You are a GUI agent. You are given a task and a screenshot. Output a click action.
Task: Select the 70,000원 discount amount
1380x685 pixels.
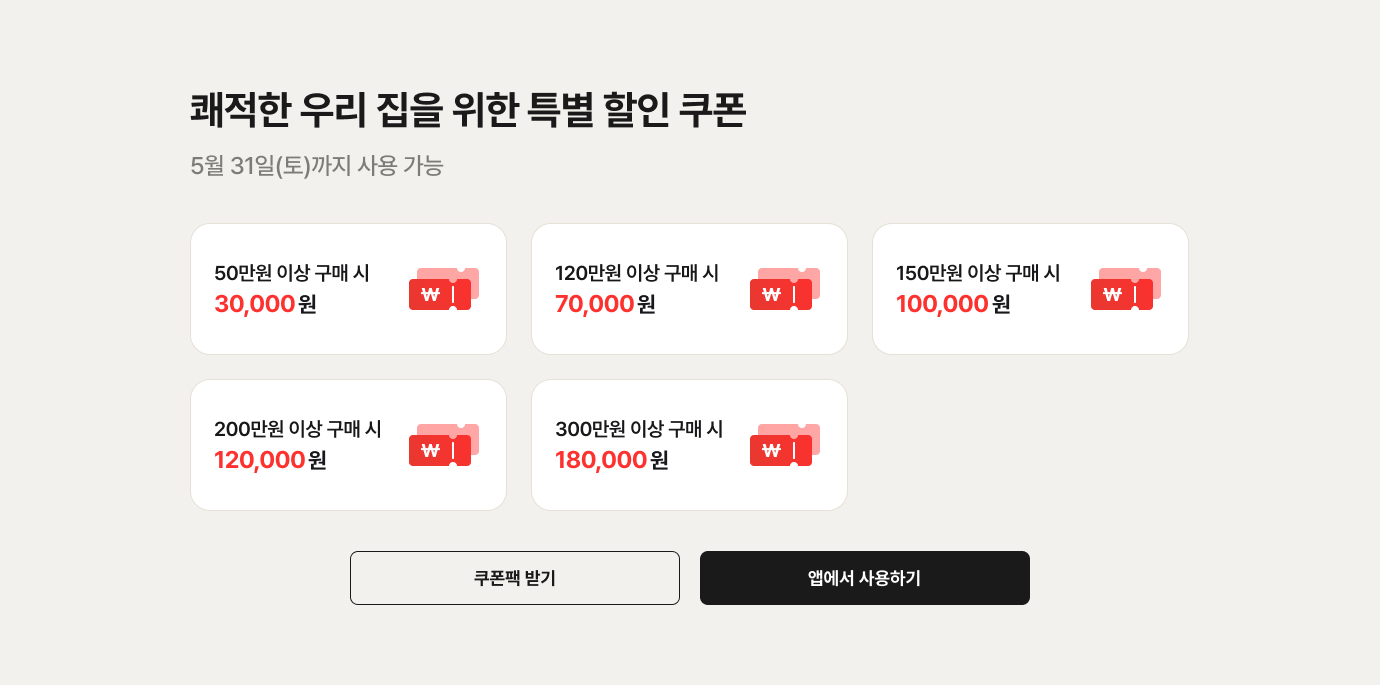point(605,304)
